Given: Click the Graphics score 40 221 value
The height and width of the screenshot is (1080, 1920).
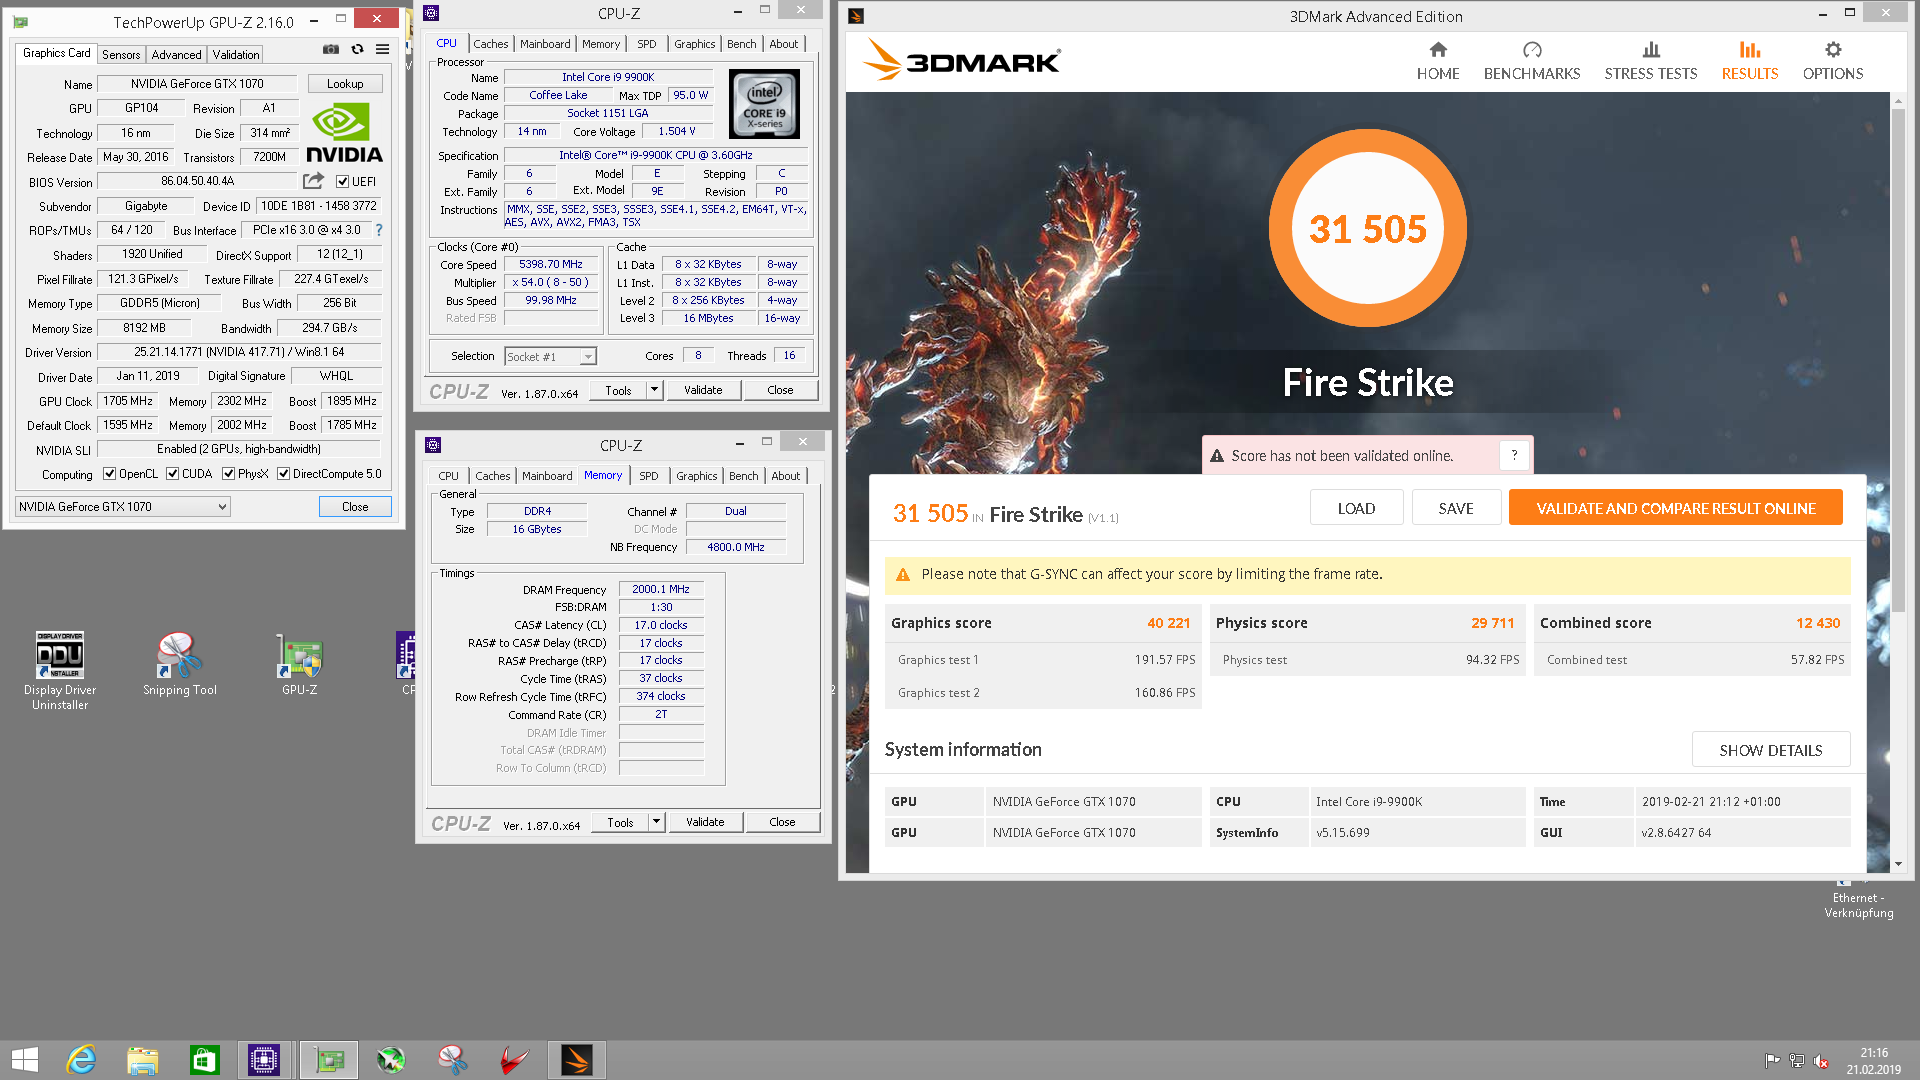Looking at the screenshot, I should tap(1168, 623).
